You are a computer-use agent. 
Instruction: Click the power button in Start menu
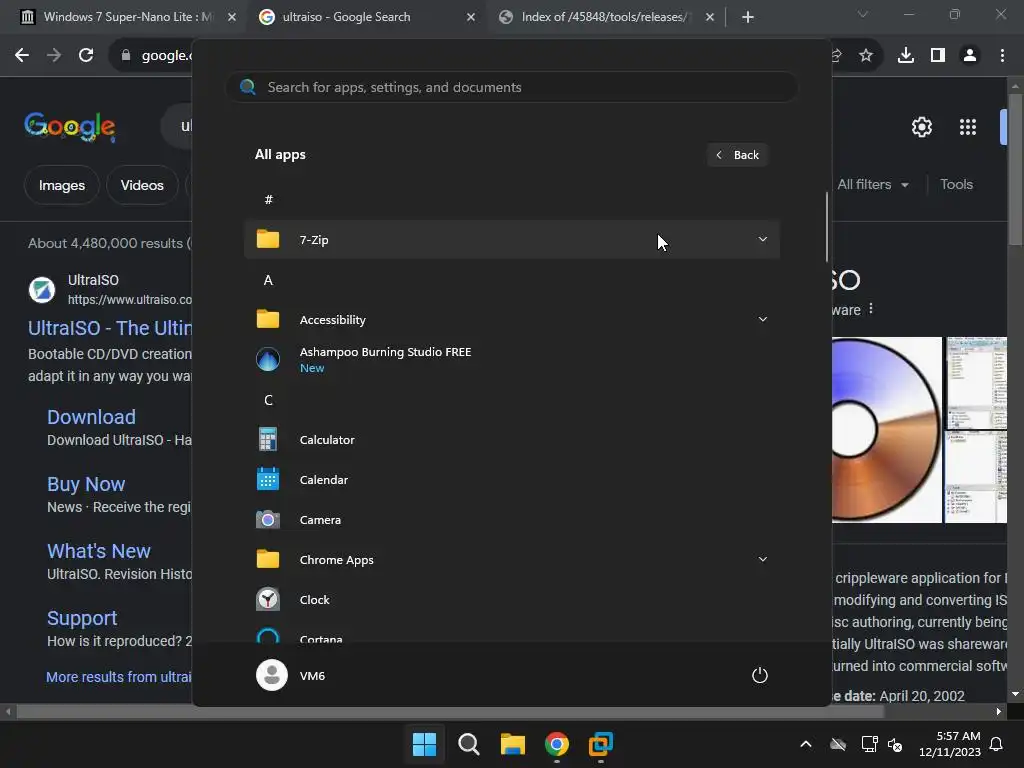(760, 675)
